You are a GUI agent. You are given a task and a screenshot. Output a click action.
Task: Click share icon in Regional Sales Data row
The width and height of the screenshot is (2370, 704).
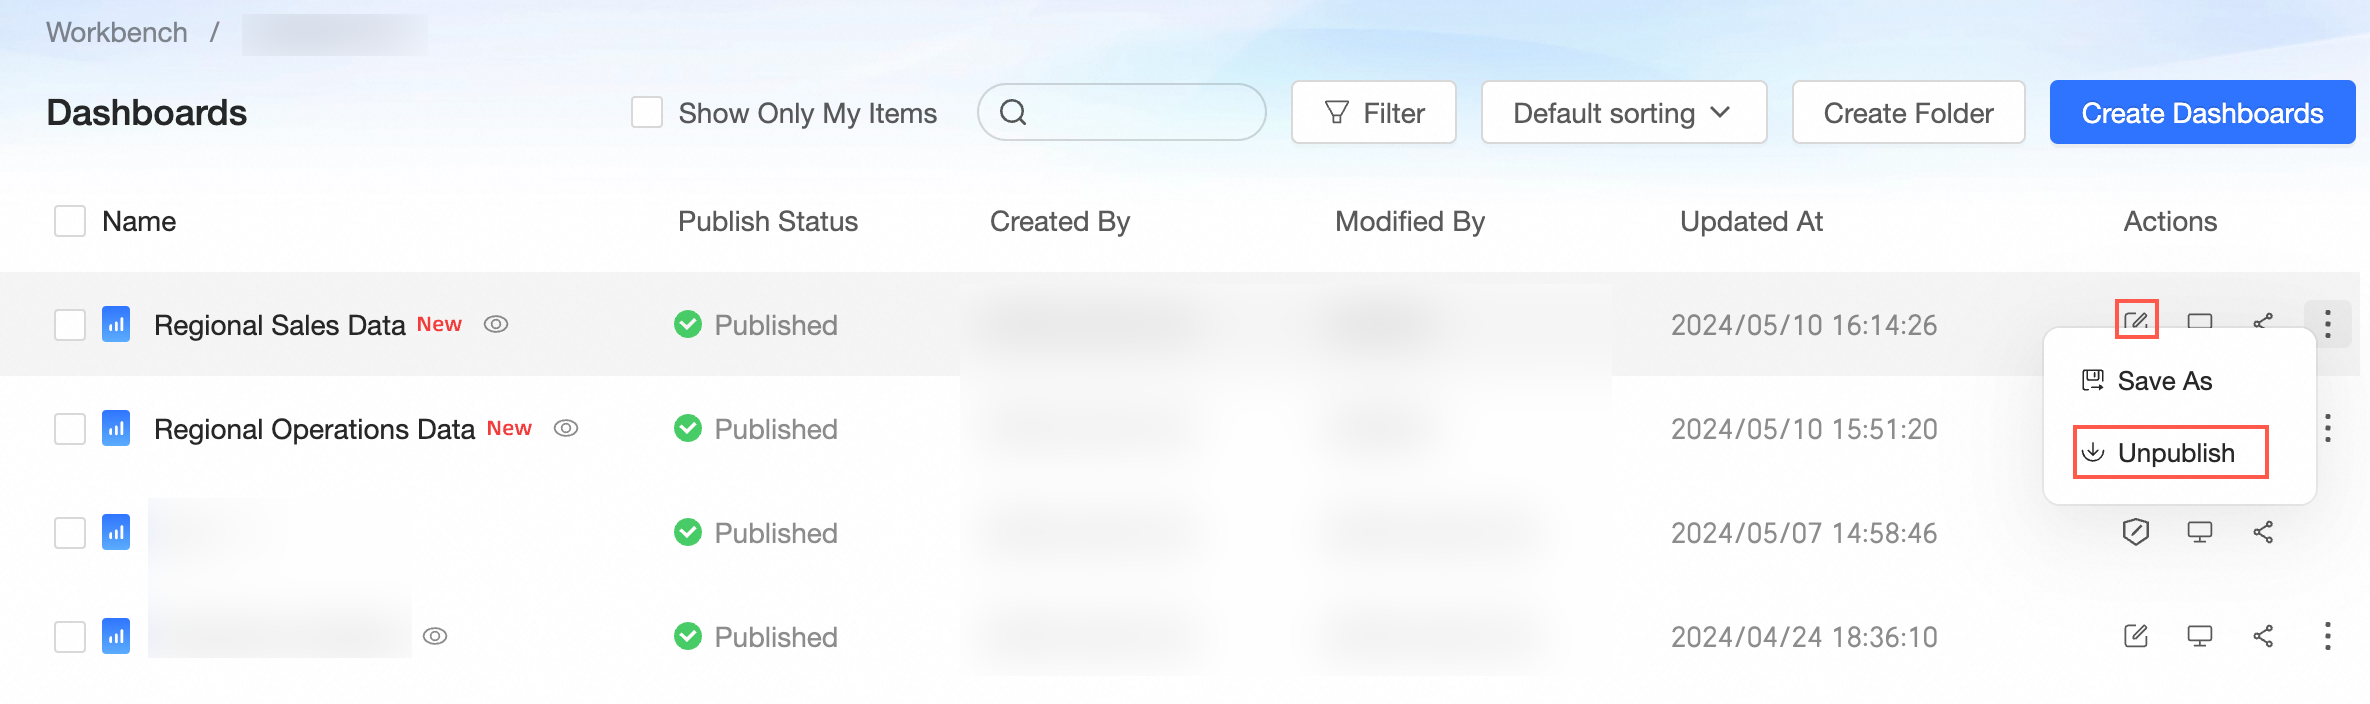2263,321
